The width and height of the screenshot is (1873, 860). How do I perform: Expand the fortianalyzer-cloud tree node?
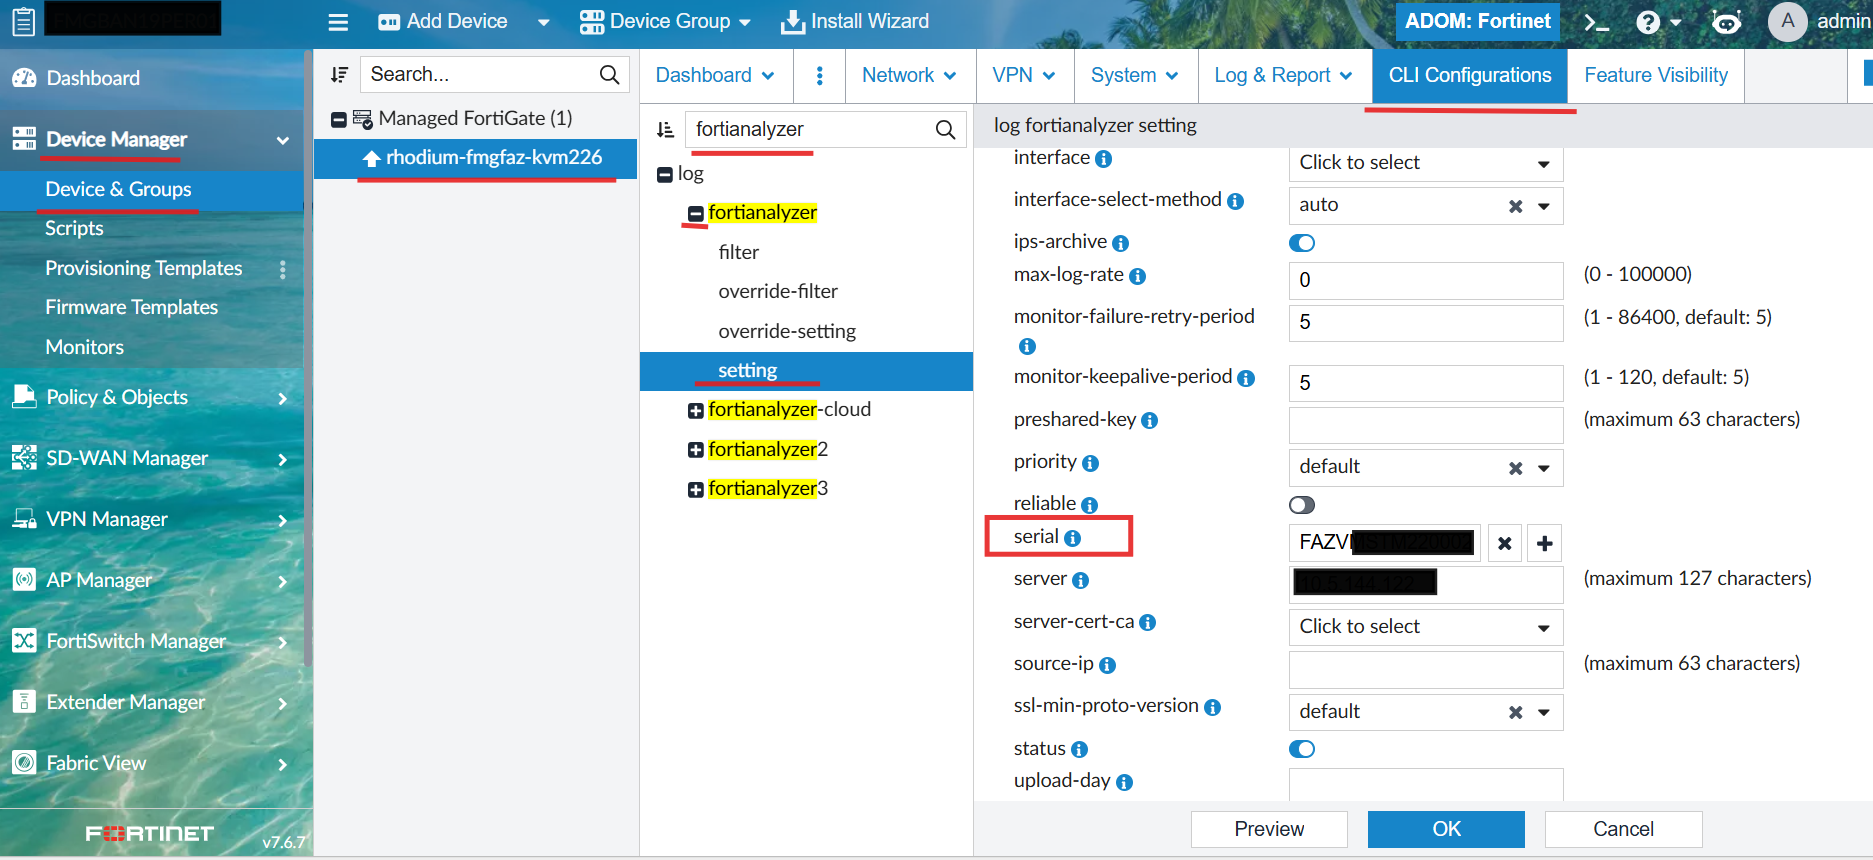point(695,410)
